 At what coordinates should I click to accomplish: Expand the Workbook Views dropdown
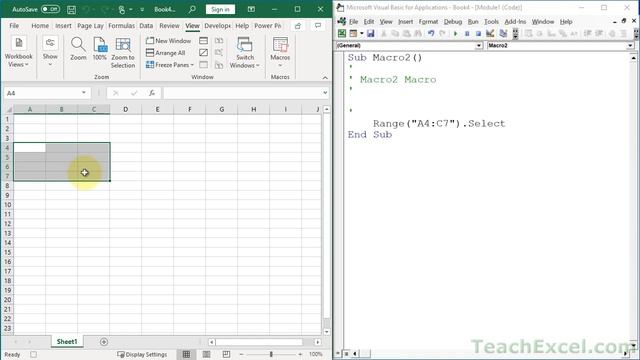point(18,52)
